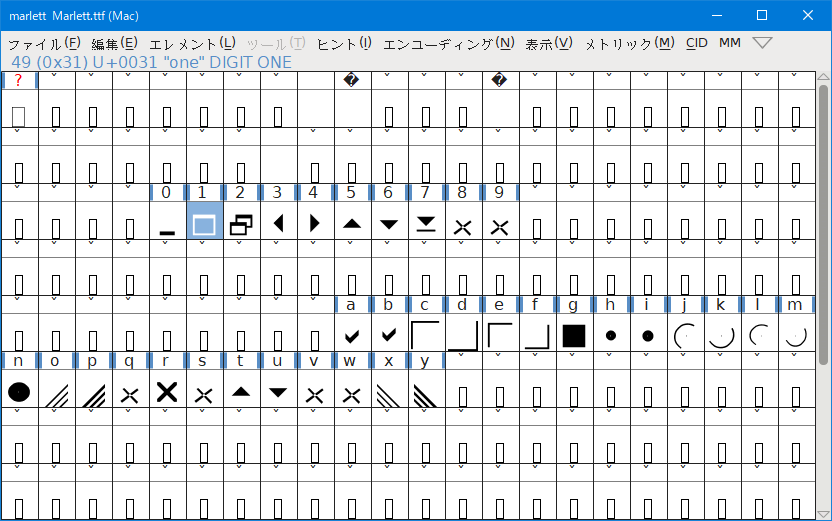Viewport: 832px width, 521px height.
Task: Select the left arrow glyph under label 3
Action: click(279, 221)
